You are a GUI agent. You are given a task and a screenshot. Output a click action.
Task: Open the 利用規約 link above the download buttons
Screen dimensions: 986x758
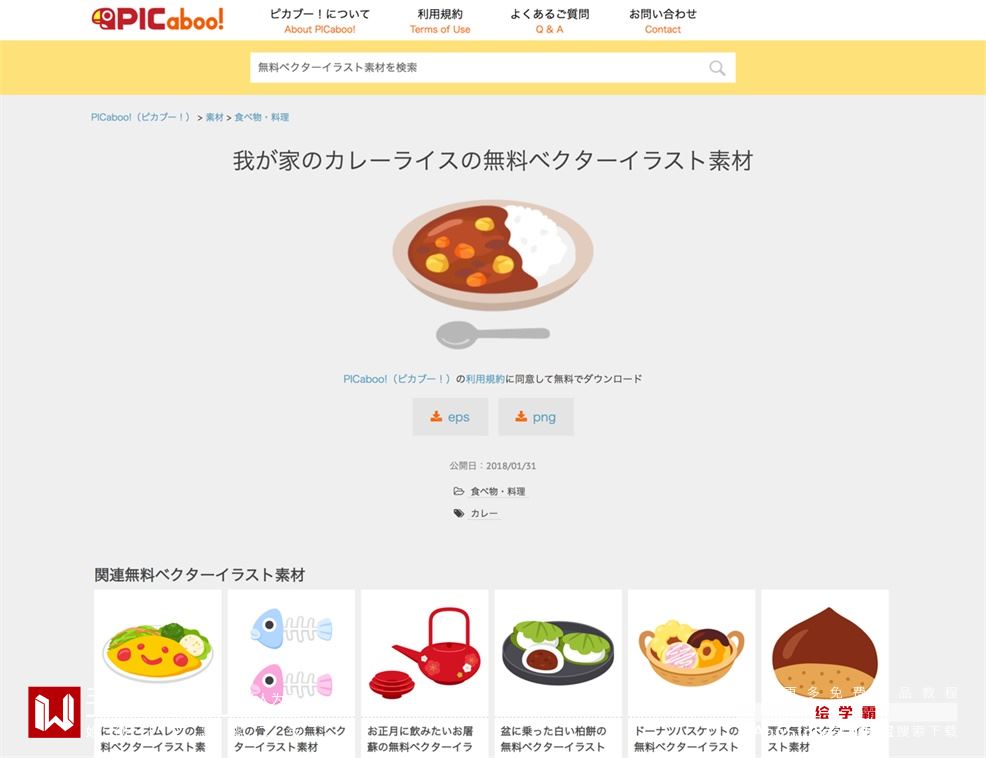click(485, 379)
